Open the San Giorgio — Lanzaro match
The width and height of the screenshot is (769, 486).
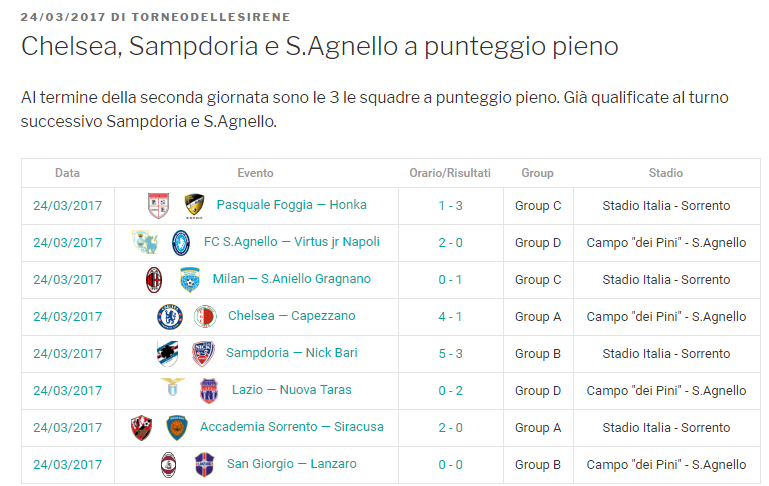click(x=291, y=464)
